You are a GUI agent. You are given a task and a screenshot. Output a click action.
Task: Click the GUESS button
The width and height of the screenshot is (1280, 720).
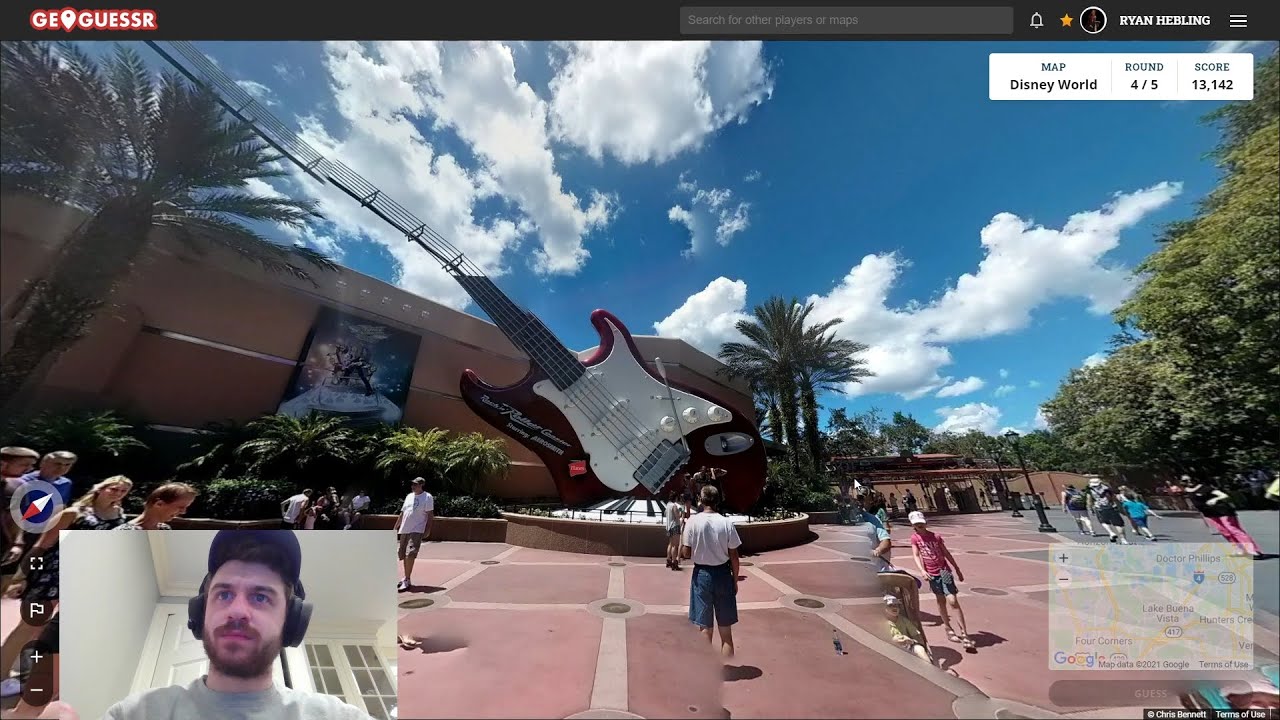tap(1150, 693)
